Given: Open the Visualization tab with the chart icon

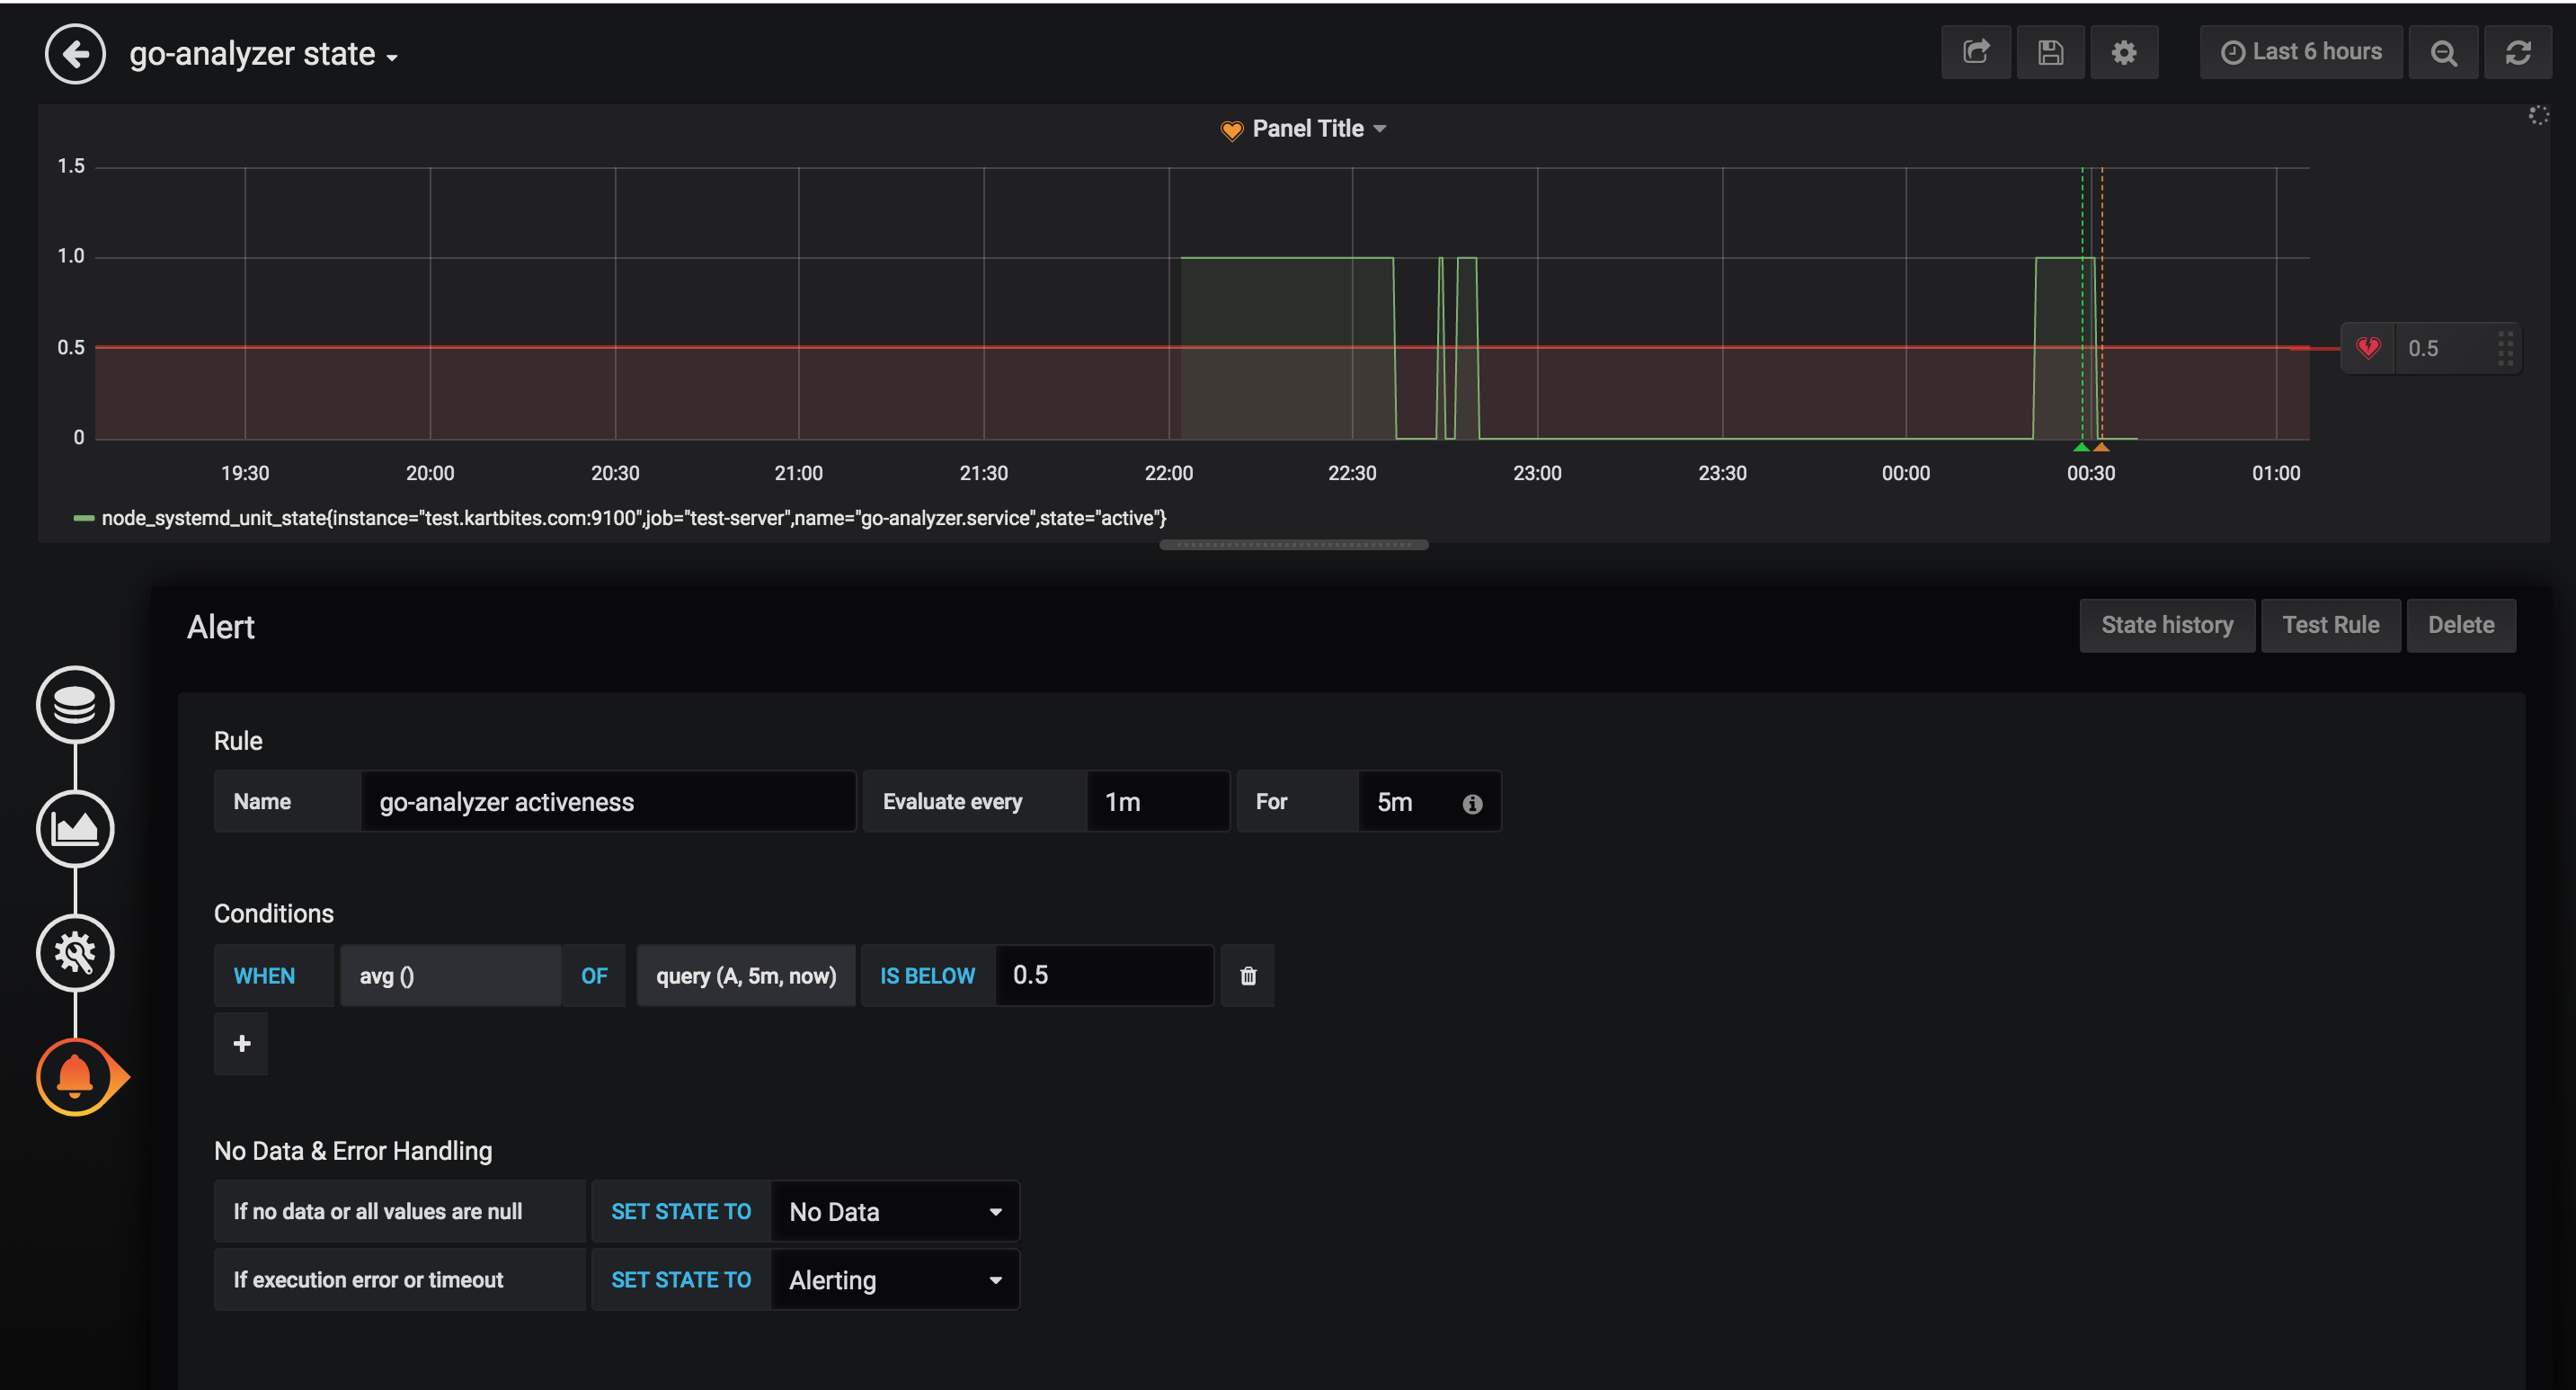Looking at the screenshot, I should (75, 828).
